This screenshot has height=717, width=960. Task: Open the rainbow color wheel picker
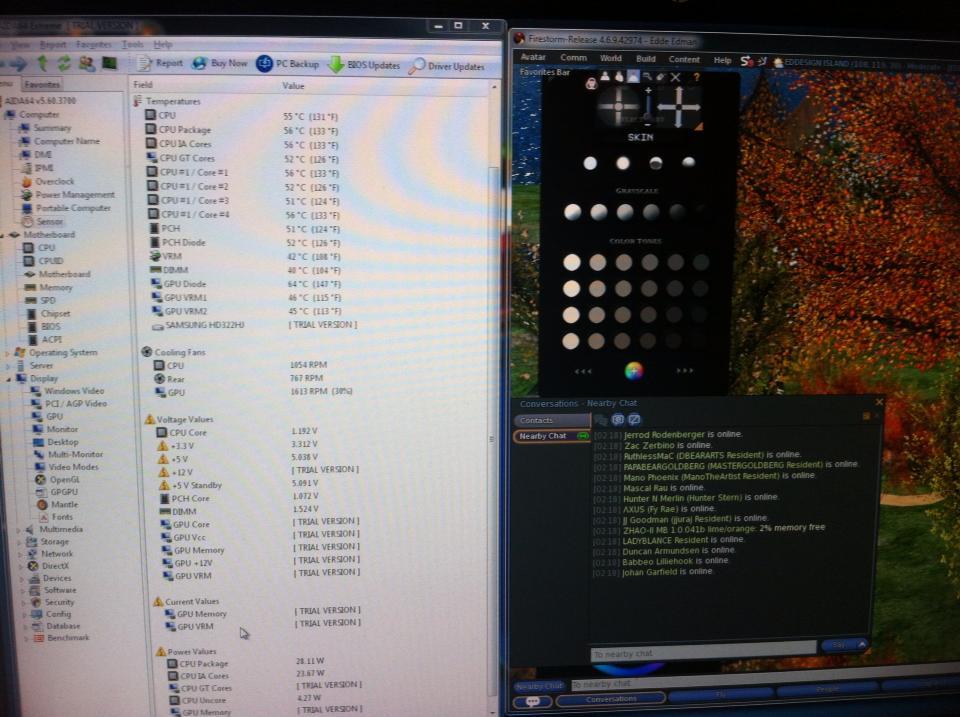click(x=634, y=370)
